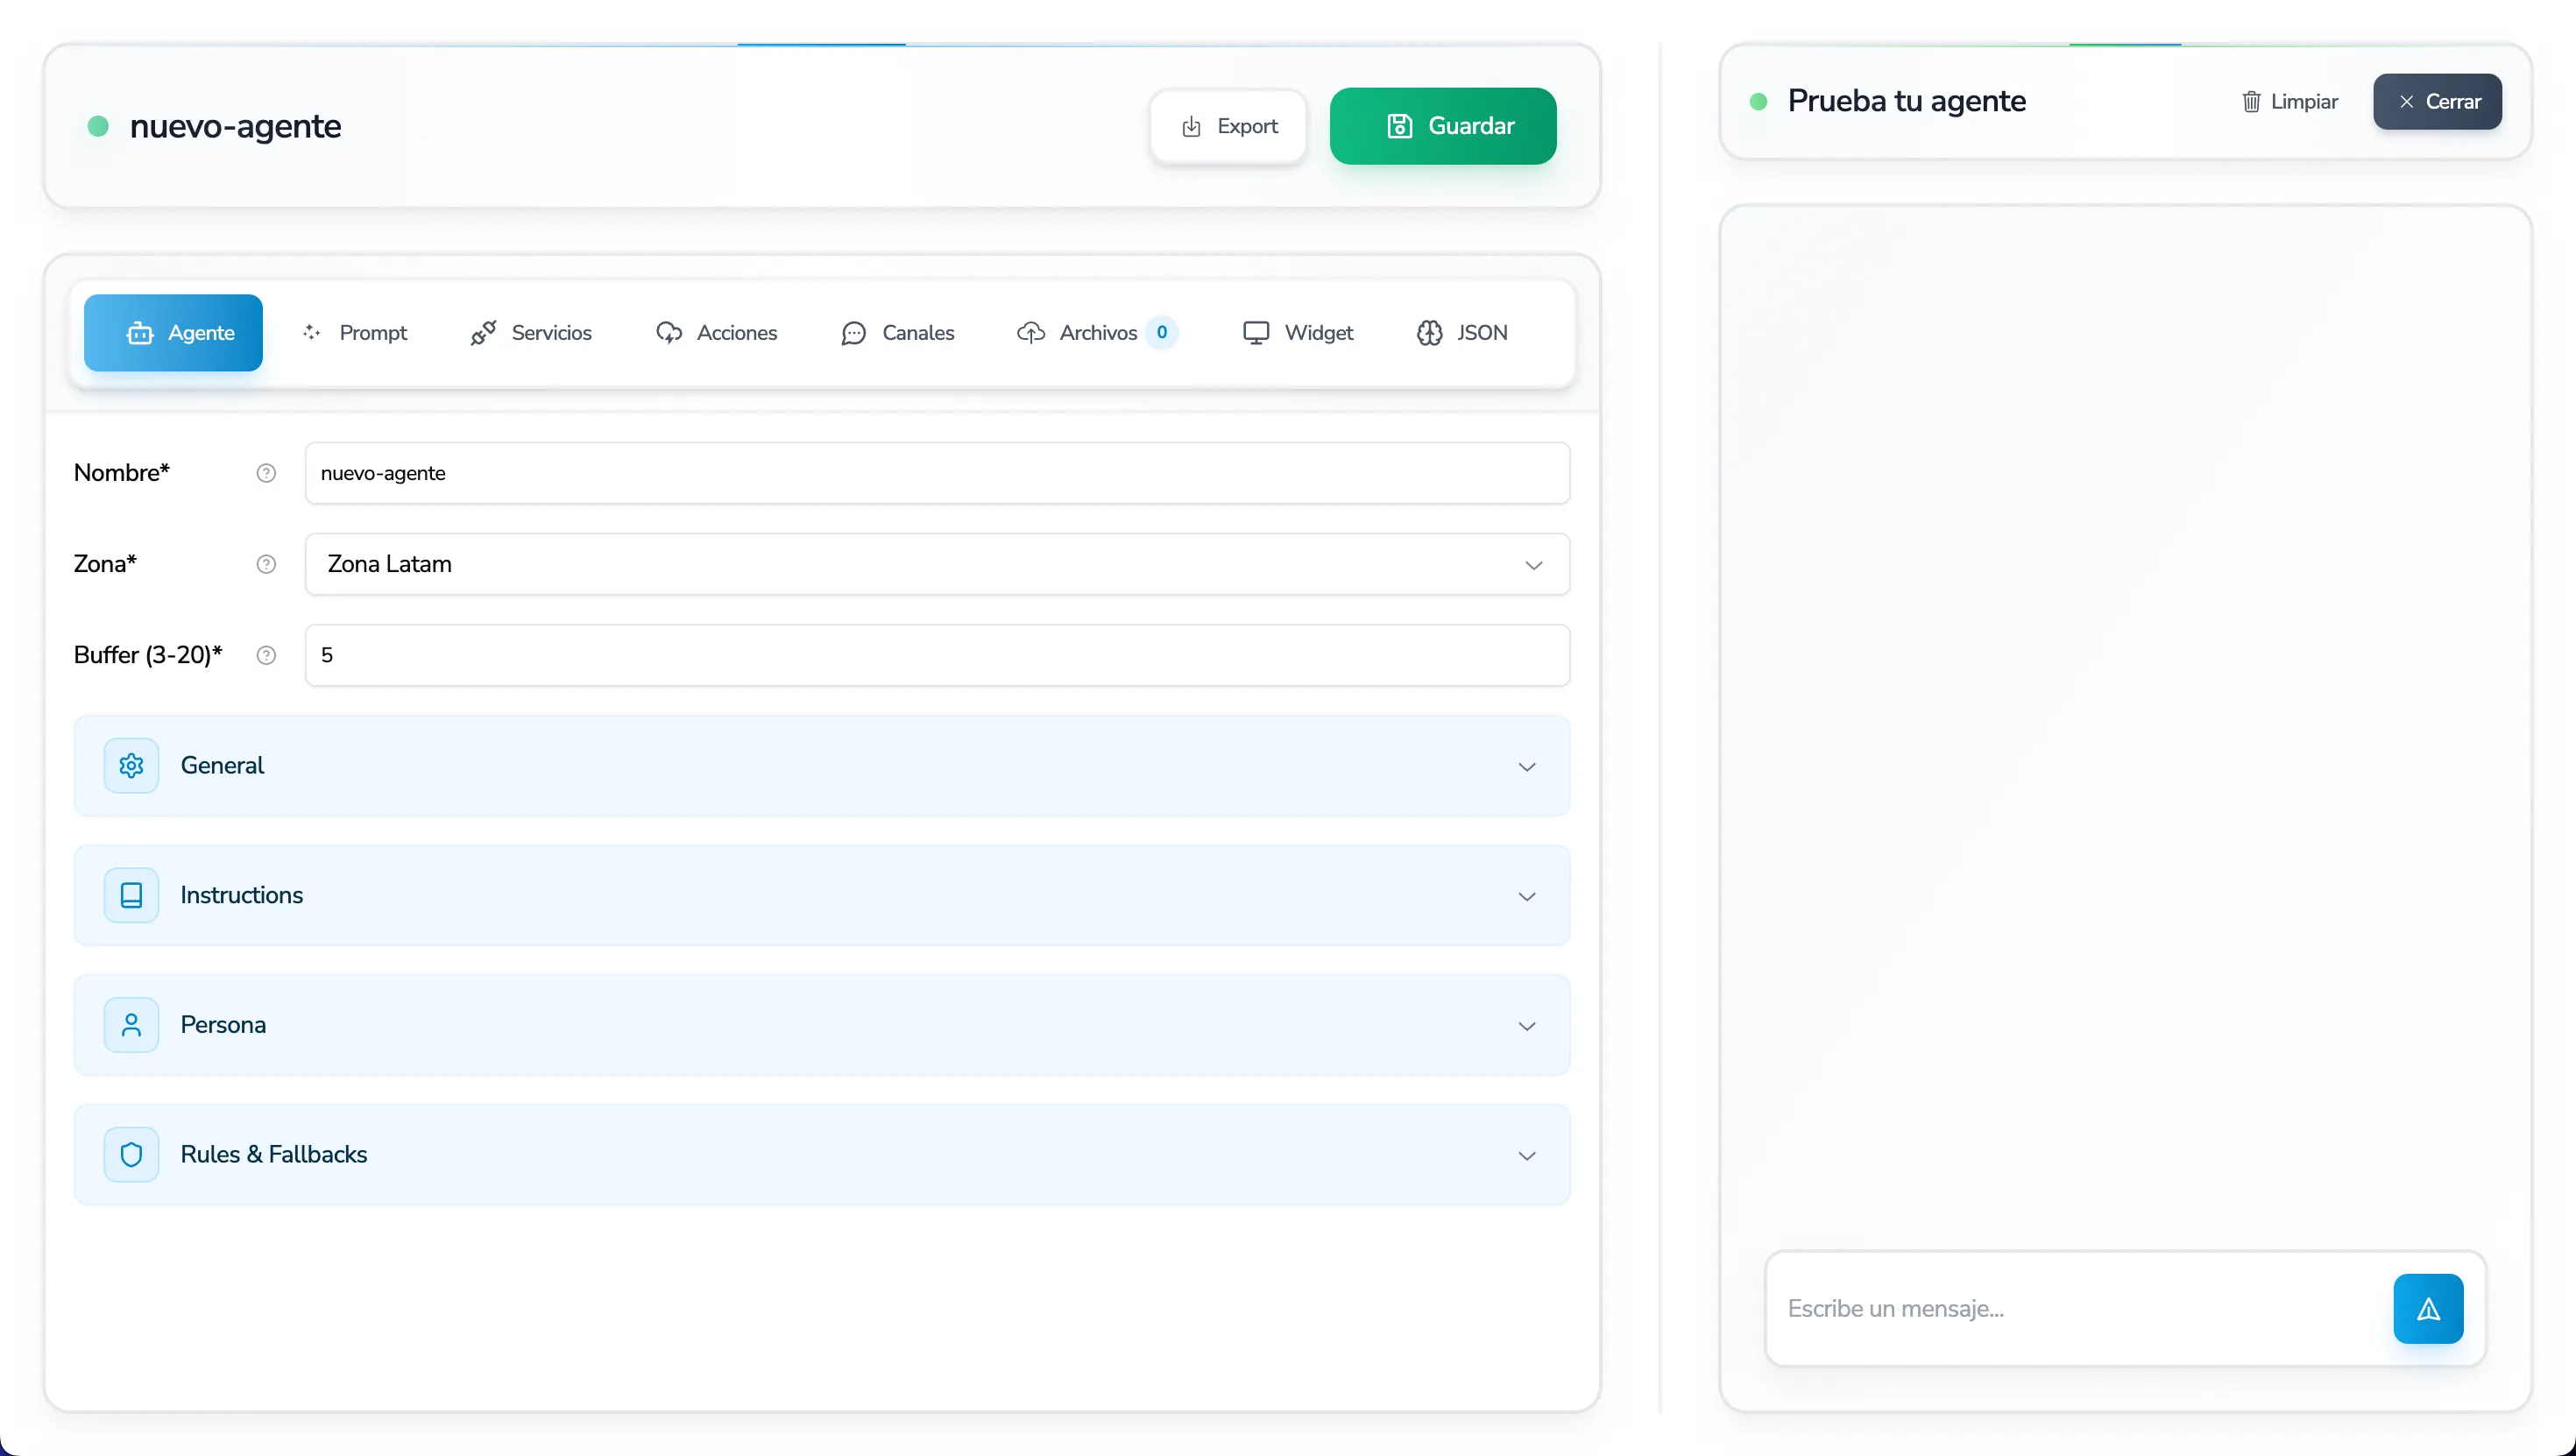Go to the Archivos tab
2576x1456 pixels.
coord(1096,333)
